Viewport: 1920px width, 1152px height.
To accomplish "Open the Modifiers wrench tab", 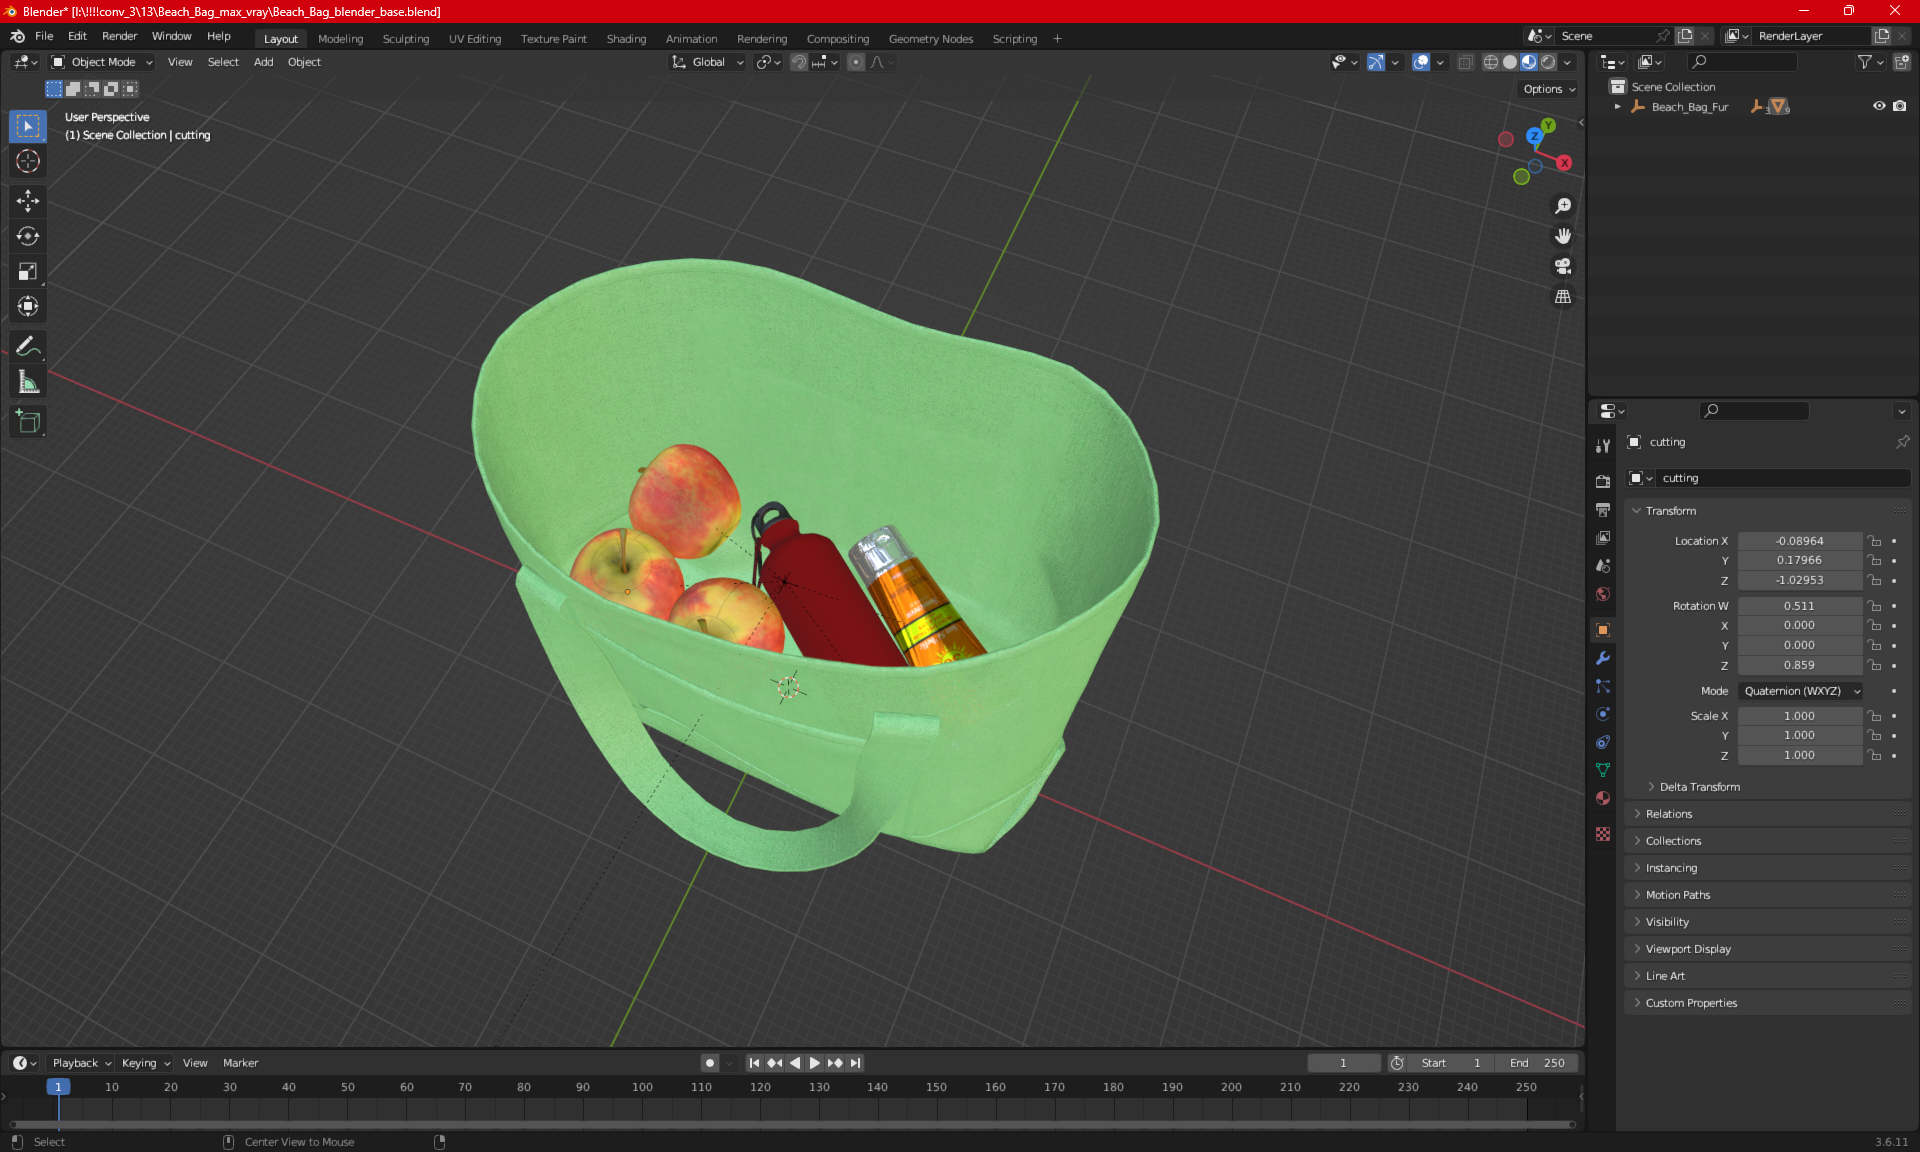I will pyautogui.click(x=1603, y=658).
